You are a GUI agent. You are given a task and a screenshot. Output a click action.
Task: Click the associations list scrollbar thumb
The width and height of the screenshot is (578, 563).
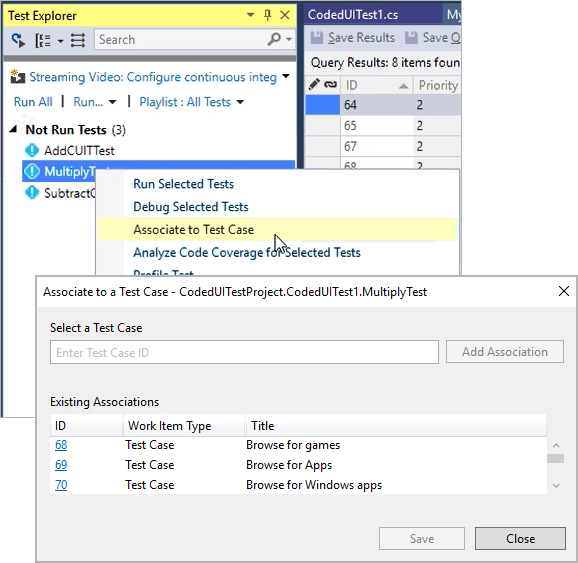tap(556, 458)
